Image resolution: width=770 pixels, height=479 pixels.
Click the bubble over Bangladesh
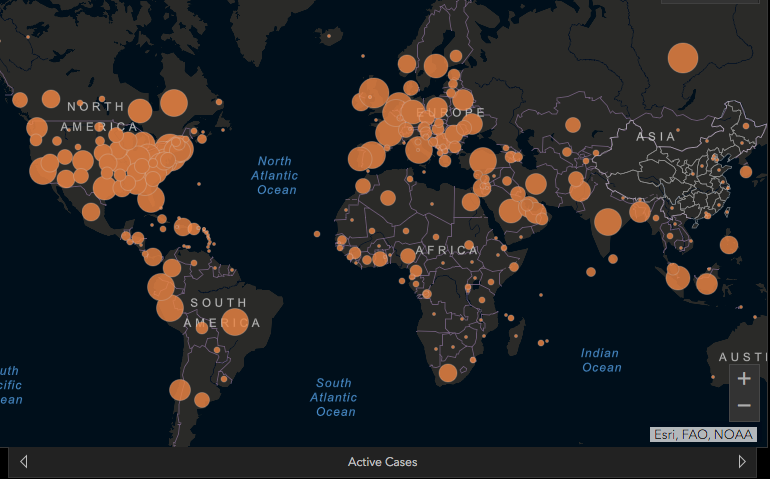[640, 212]
